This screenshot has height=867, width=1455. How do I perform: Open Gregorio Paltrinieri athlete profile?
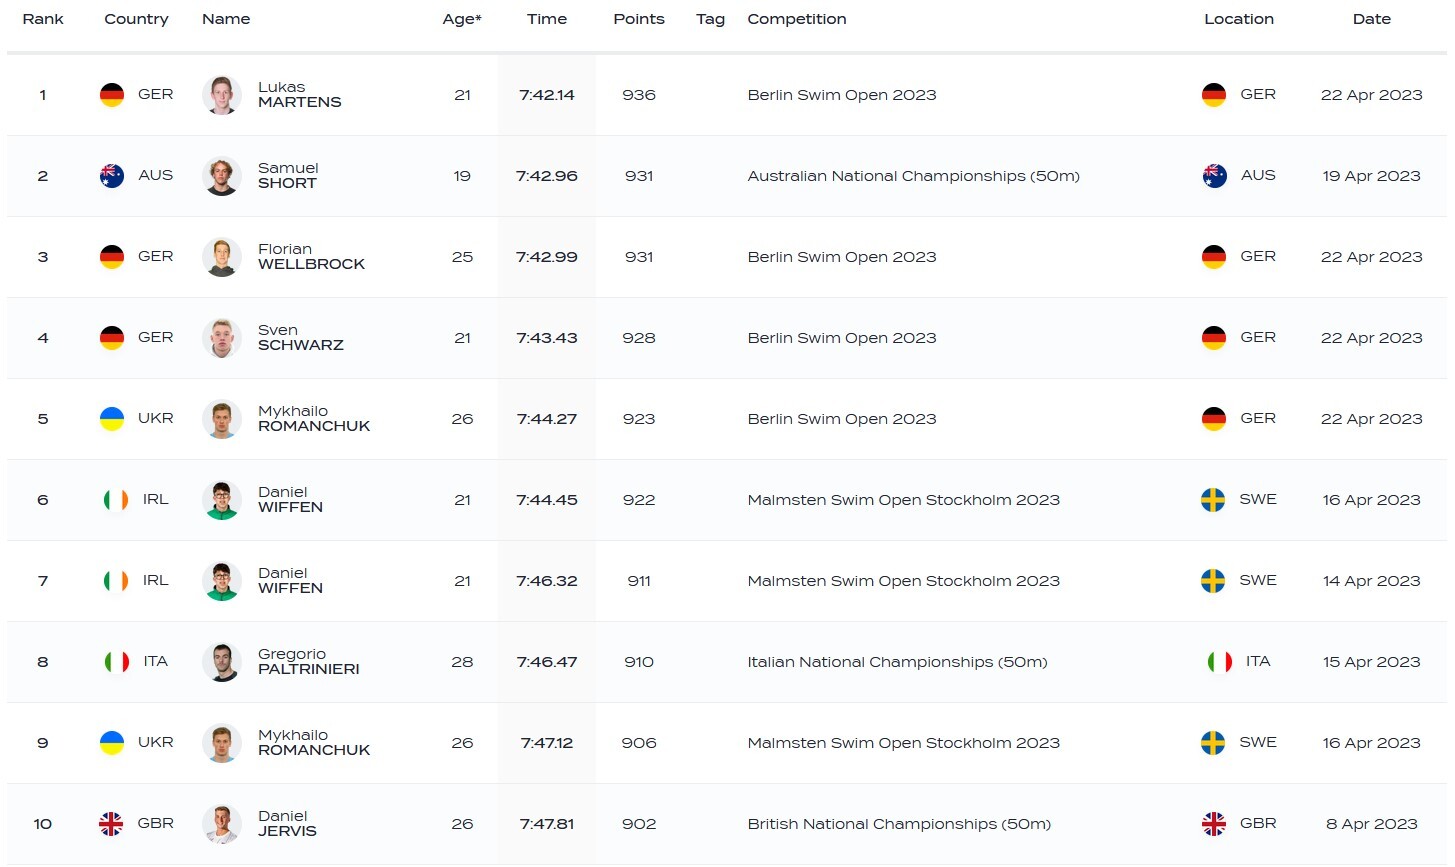click(x=308, y=662)
